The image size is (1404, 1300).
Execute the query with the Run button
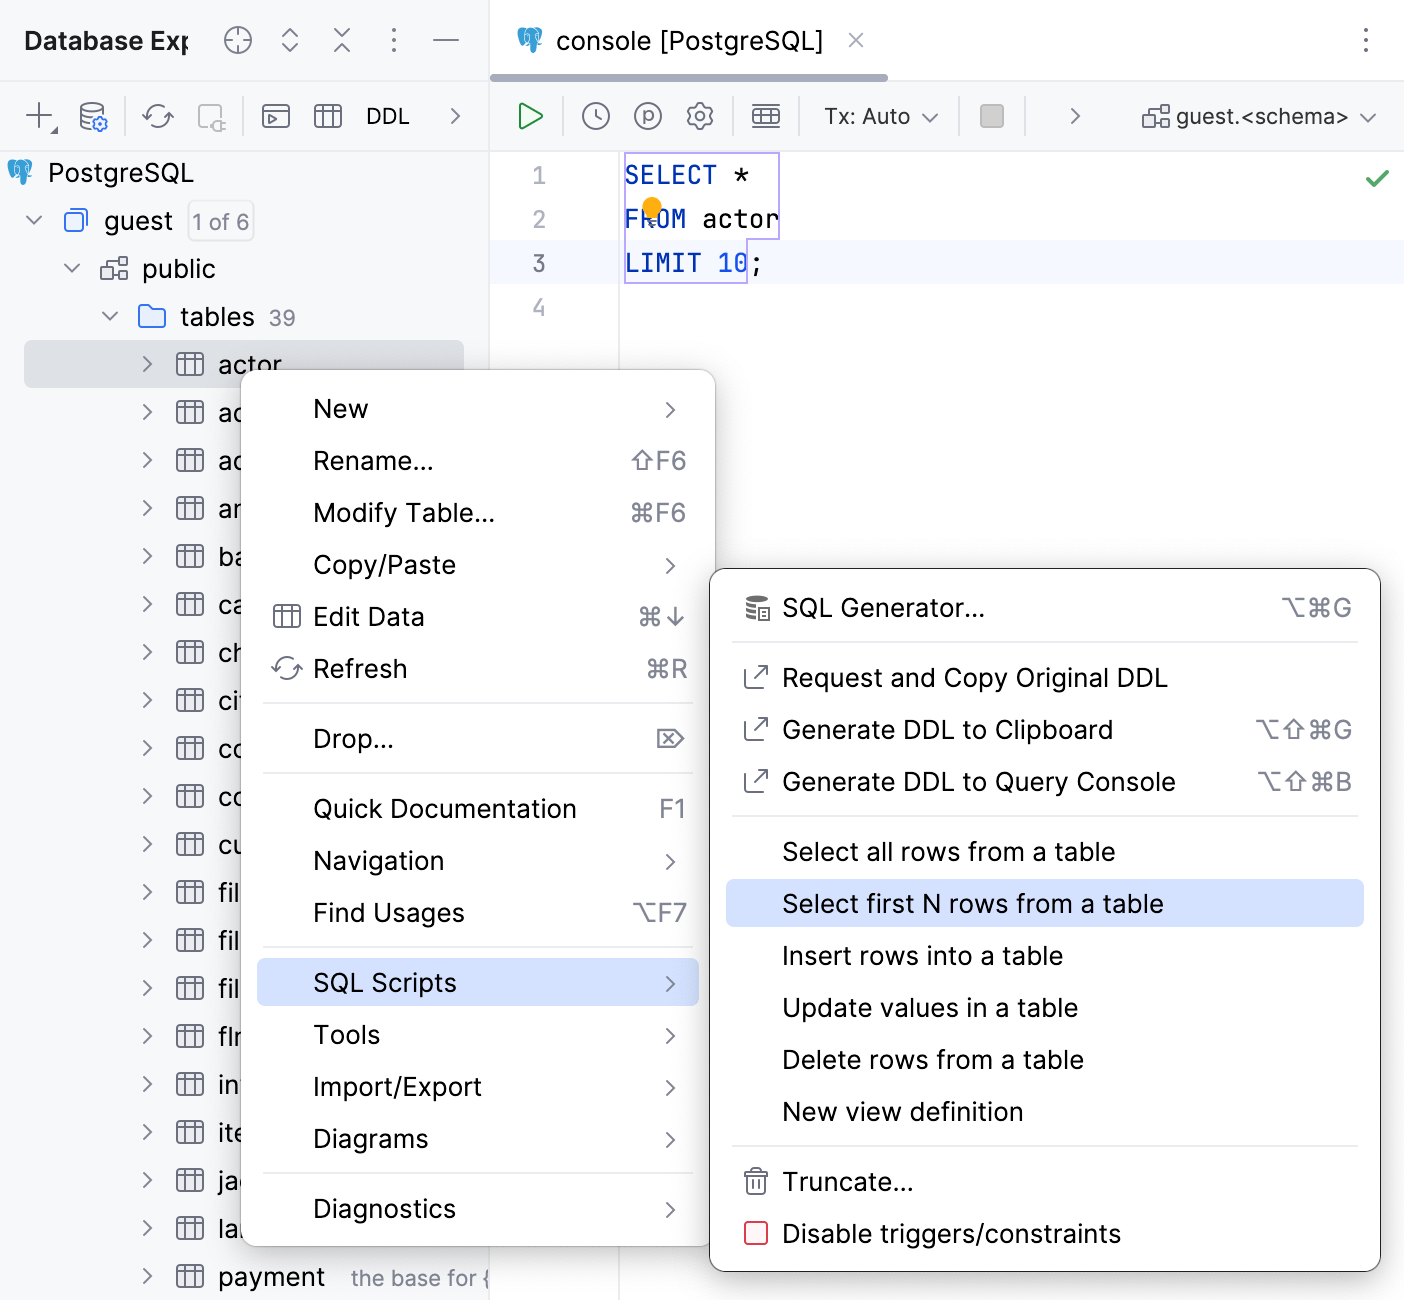coord(529,116)
